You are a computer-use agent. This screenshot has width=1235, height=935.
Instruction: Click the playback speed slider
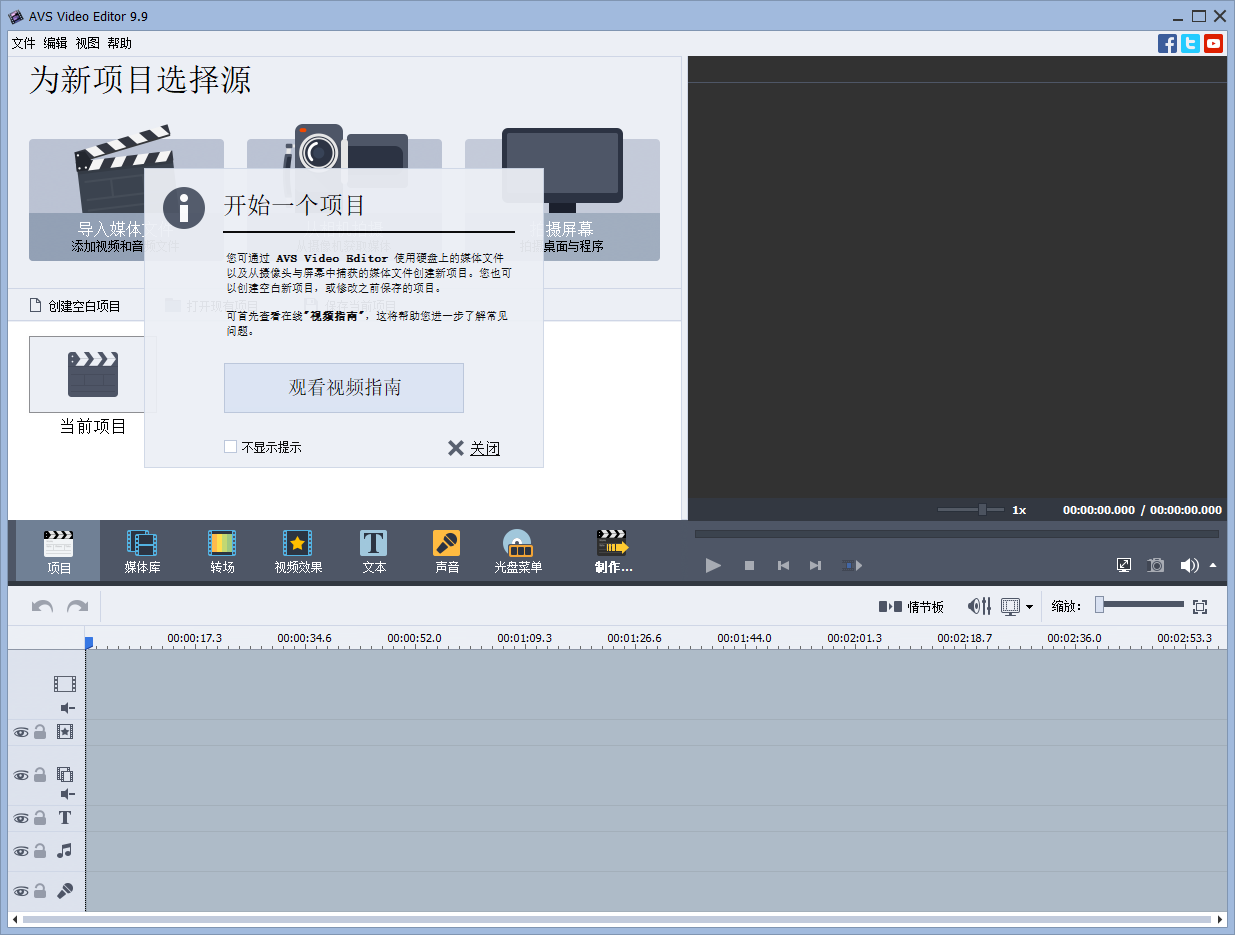tap(971, 510)
